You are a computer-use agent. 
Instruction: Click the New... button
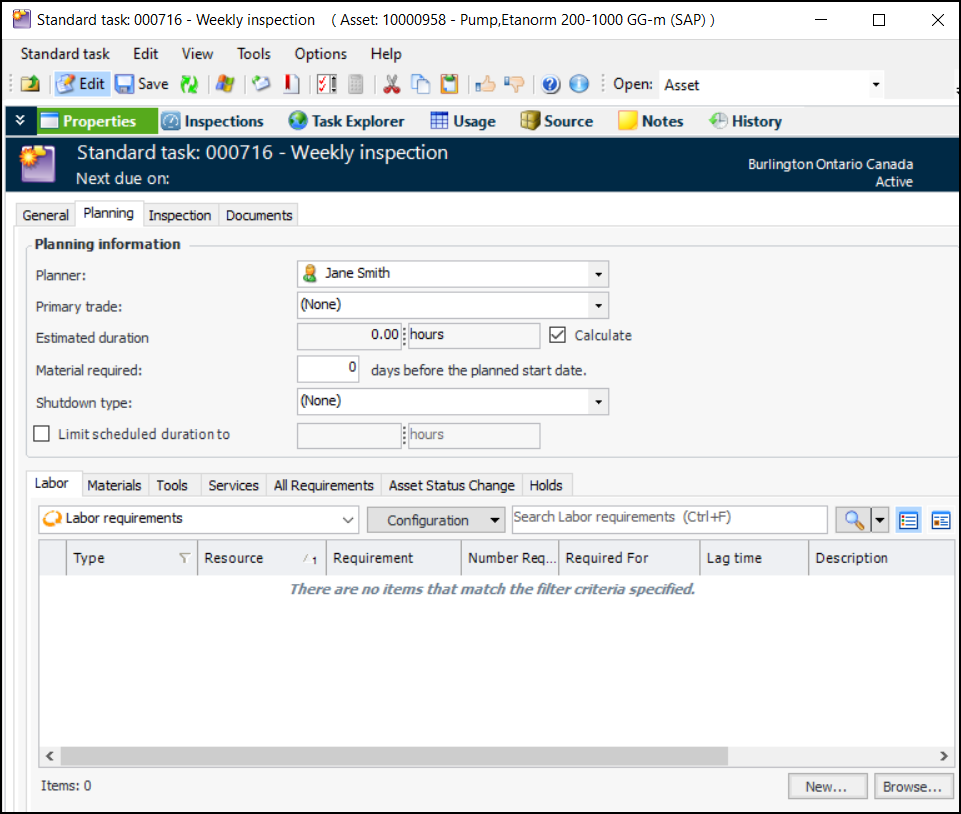click(x=827, y=786)
